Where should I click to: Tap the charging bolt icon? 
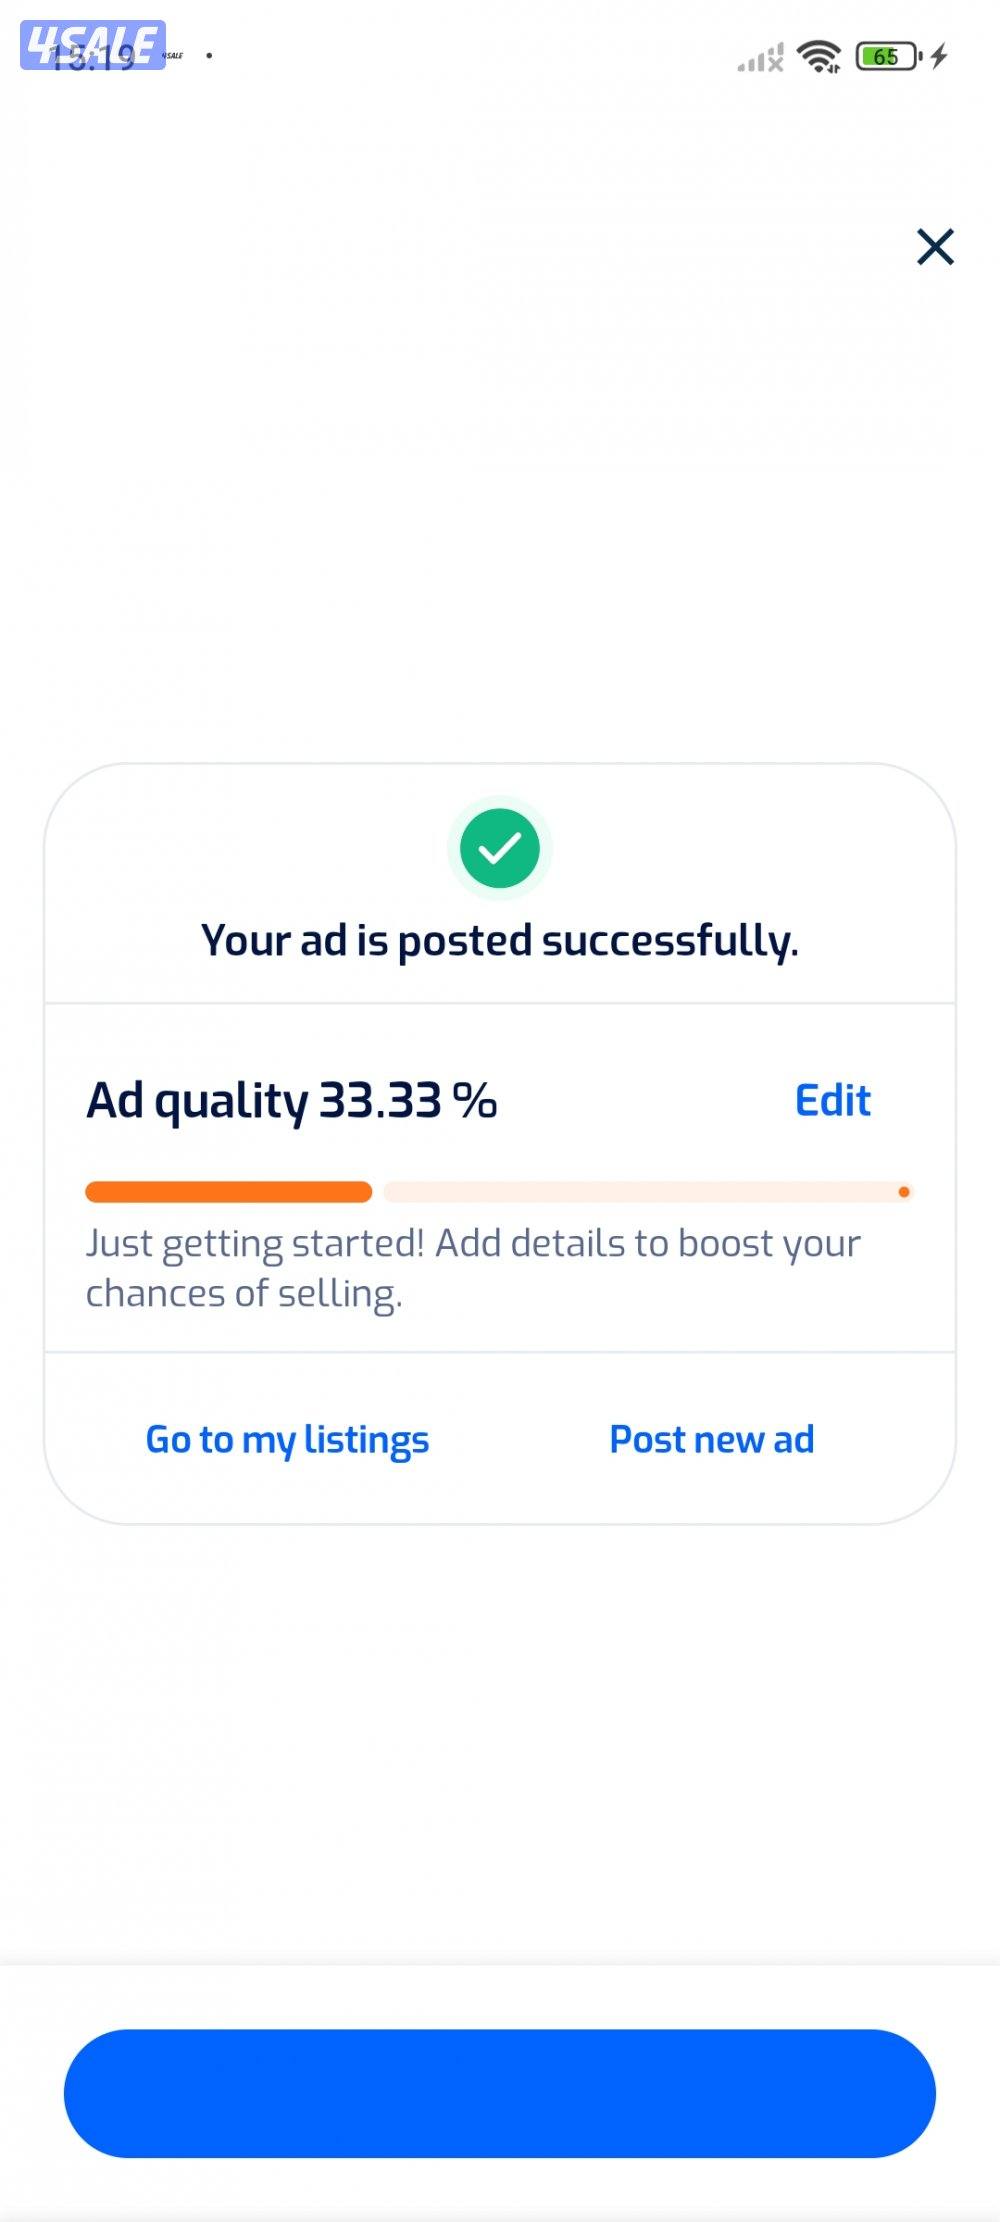point(938,56)
